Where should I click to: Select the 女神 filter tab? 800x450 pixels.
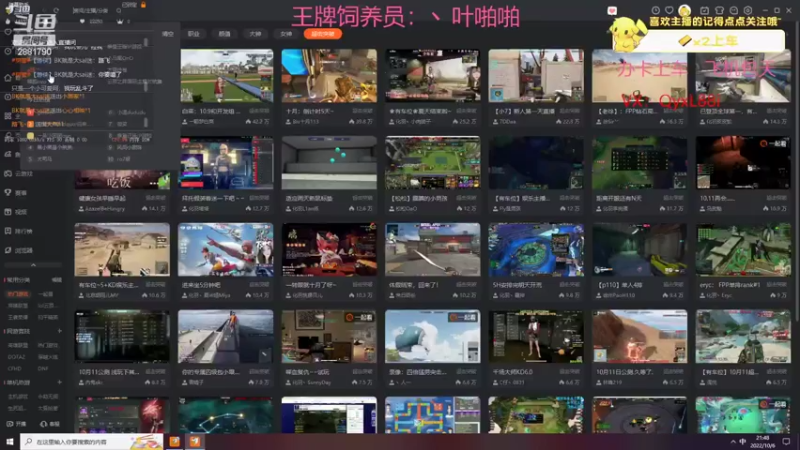pos(286,34)
